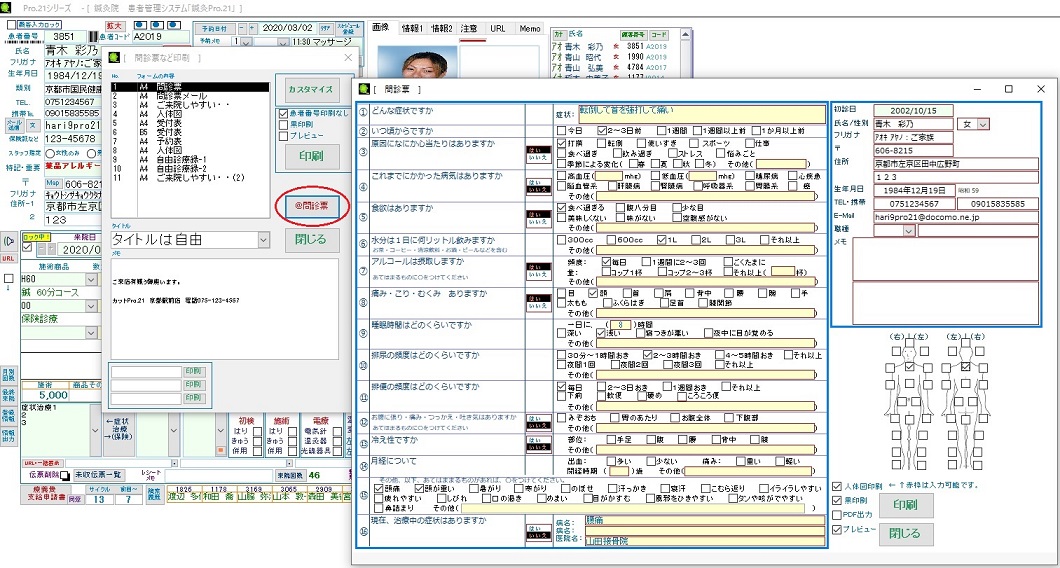Open the 最終来院 sidebar button
The image size is (1060, 568).
[x=8, y=396]
